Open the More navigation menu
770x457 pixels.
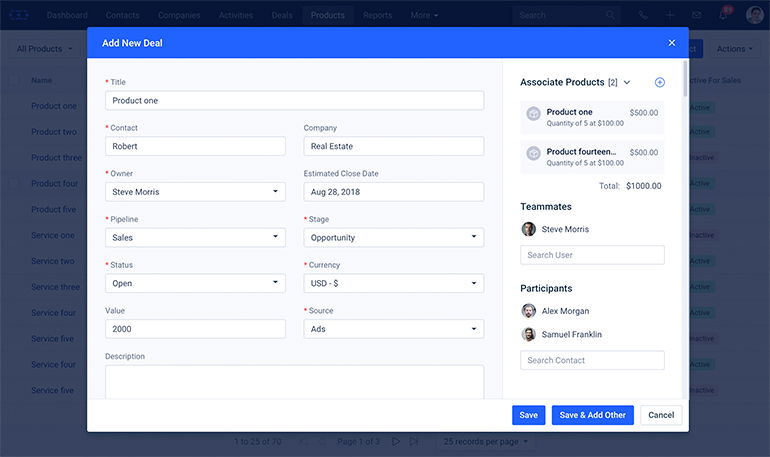click(424, 15)
